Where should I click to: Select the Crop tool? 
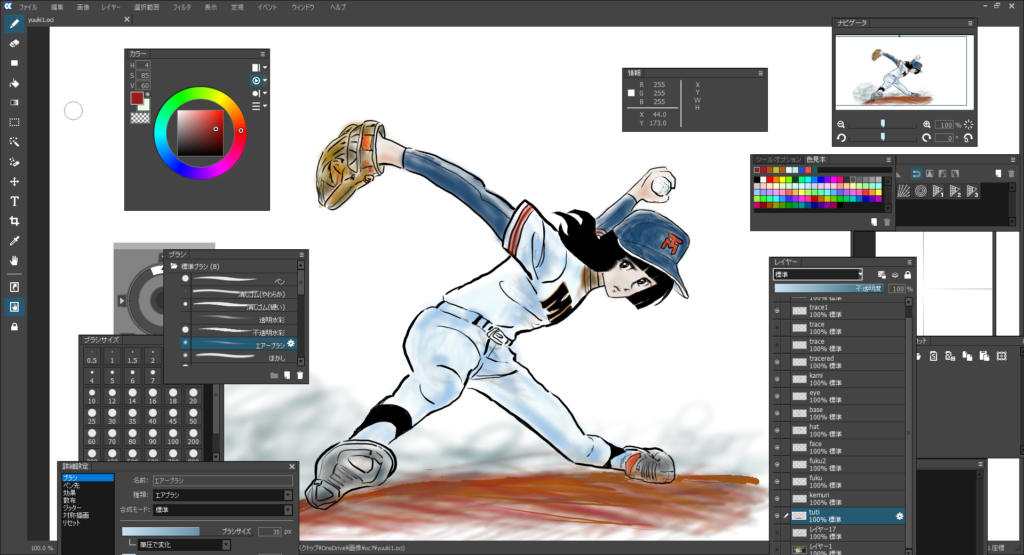pyautogui.click(x=14, y=221)
